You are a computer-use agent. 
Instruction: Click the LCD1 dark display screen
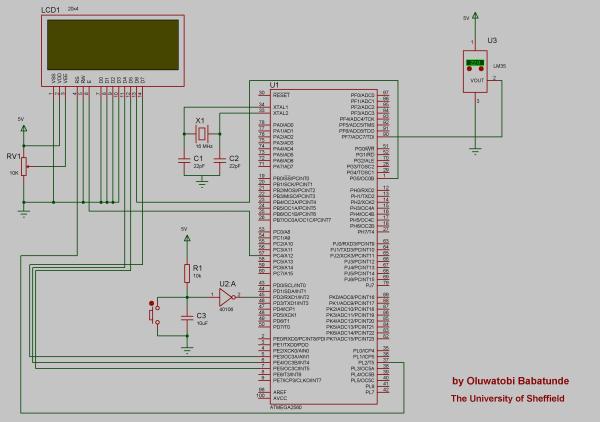pos(113,45)
